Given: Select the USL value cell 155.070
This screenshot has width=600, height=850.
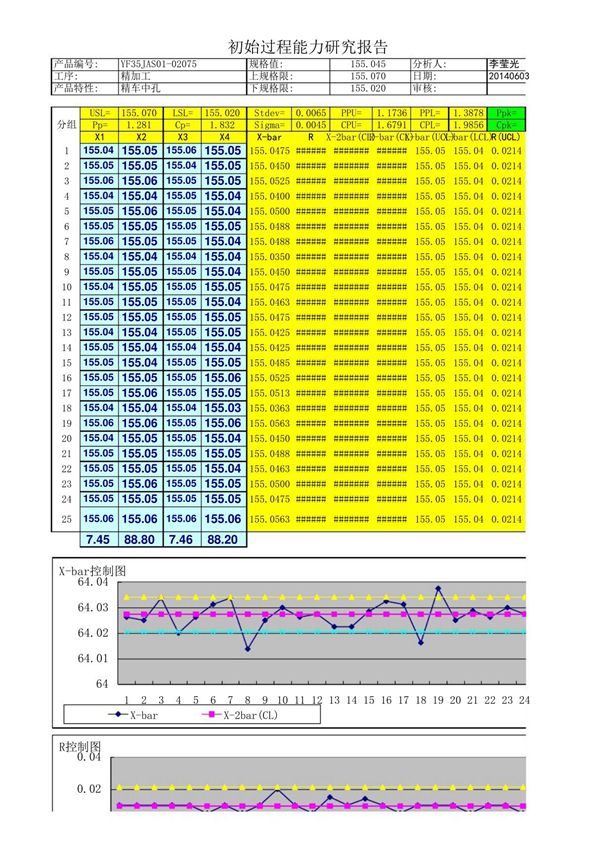Looking at the screenshot, I should 141,114.
